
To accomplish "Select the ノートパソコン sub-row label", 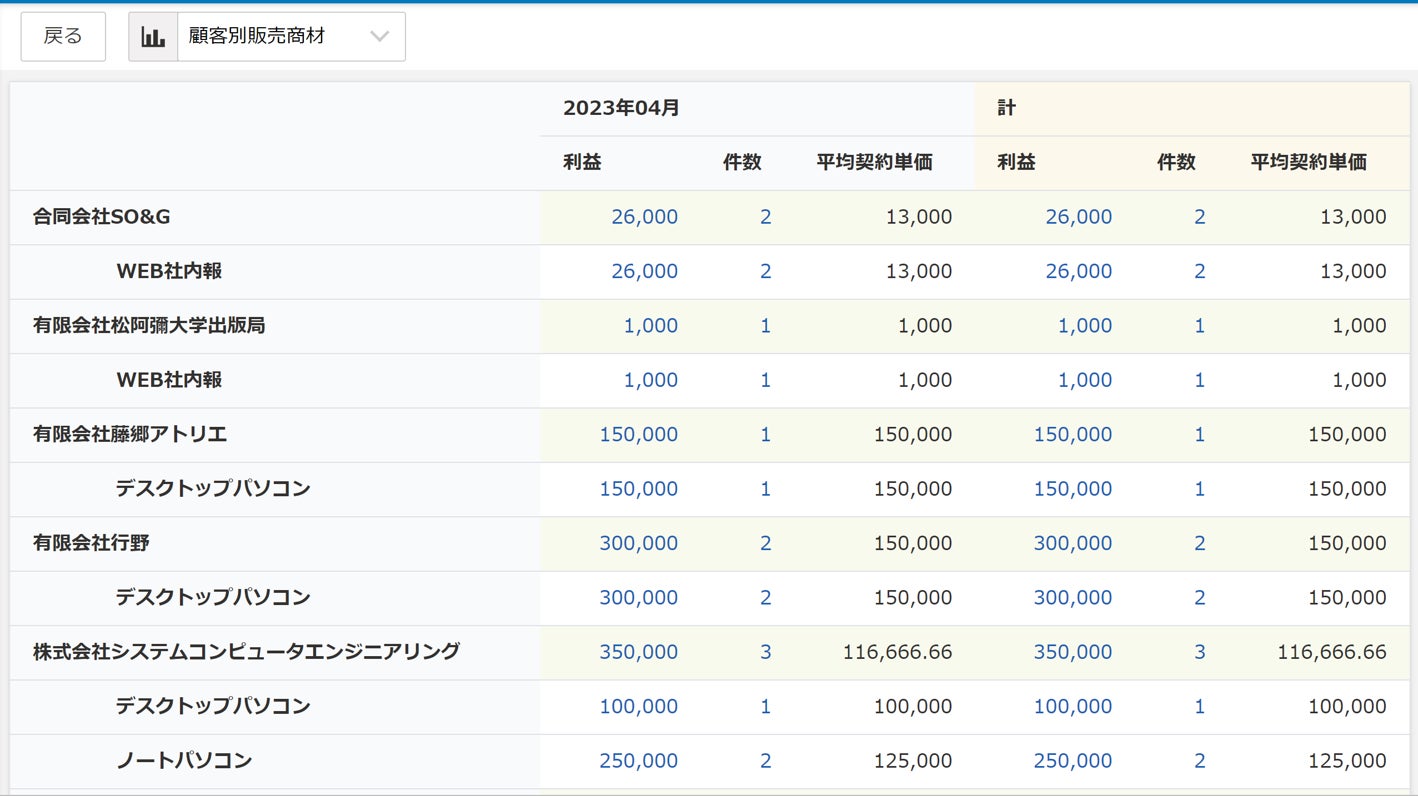I will point(184,761).
